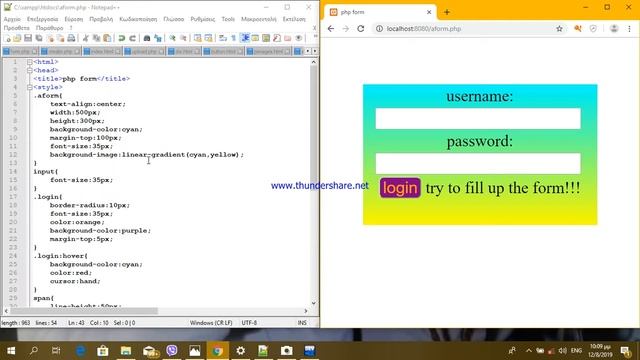Screen dimensions: 640x360
Task: Toggle show all characters icon
Action: tap(233, 38)
